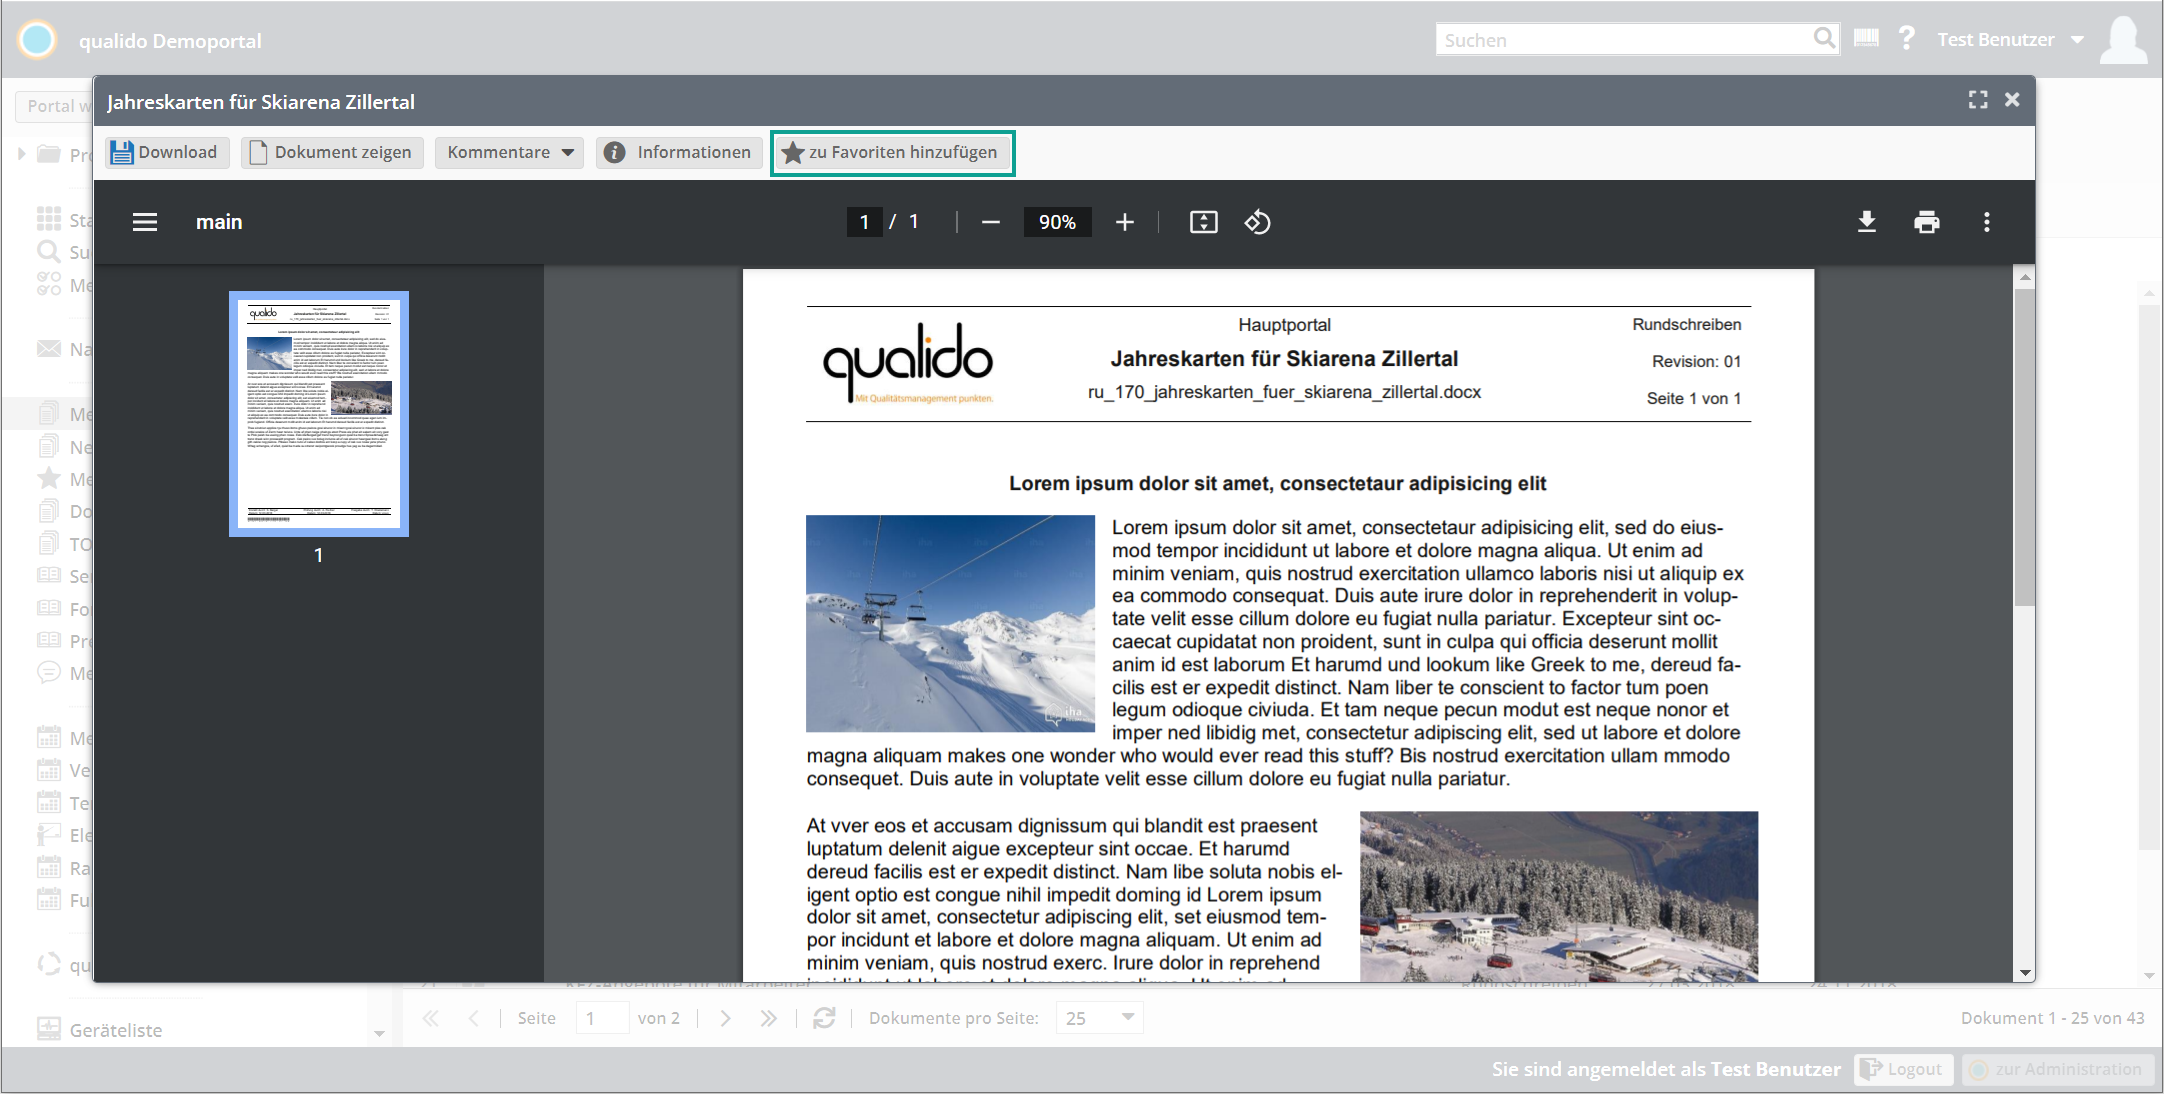Download the PDF from the viewer toolbar
This screenshot has height=1094, width=2164.
pos(1867,222)
